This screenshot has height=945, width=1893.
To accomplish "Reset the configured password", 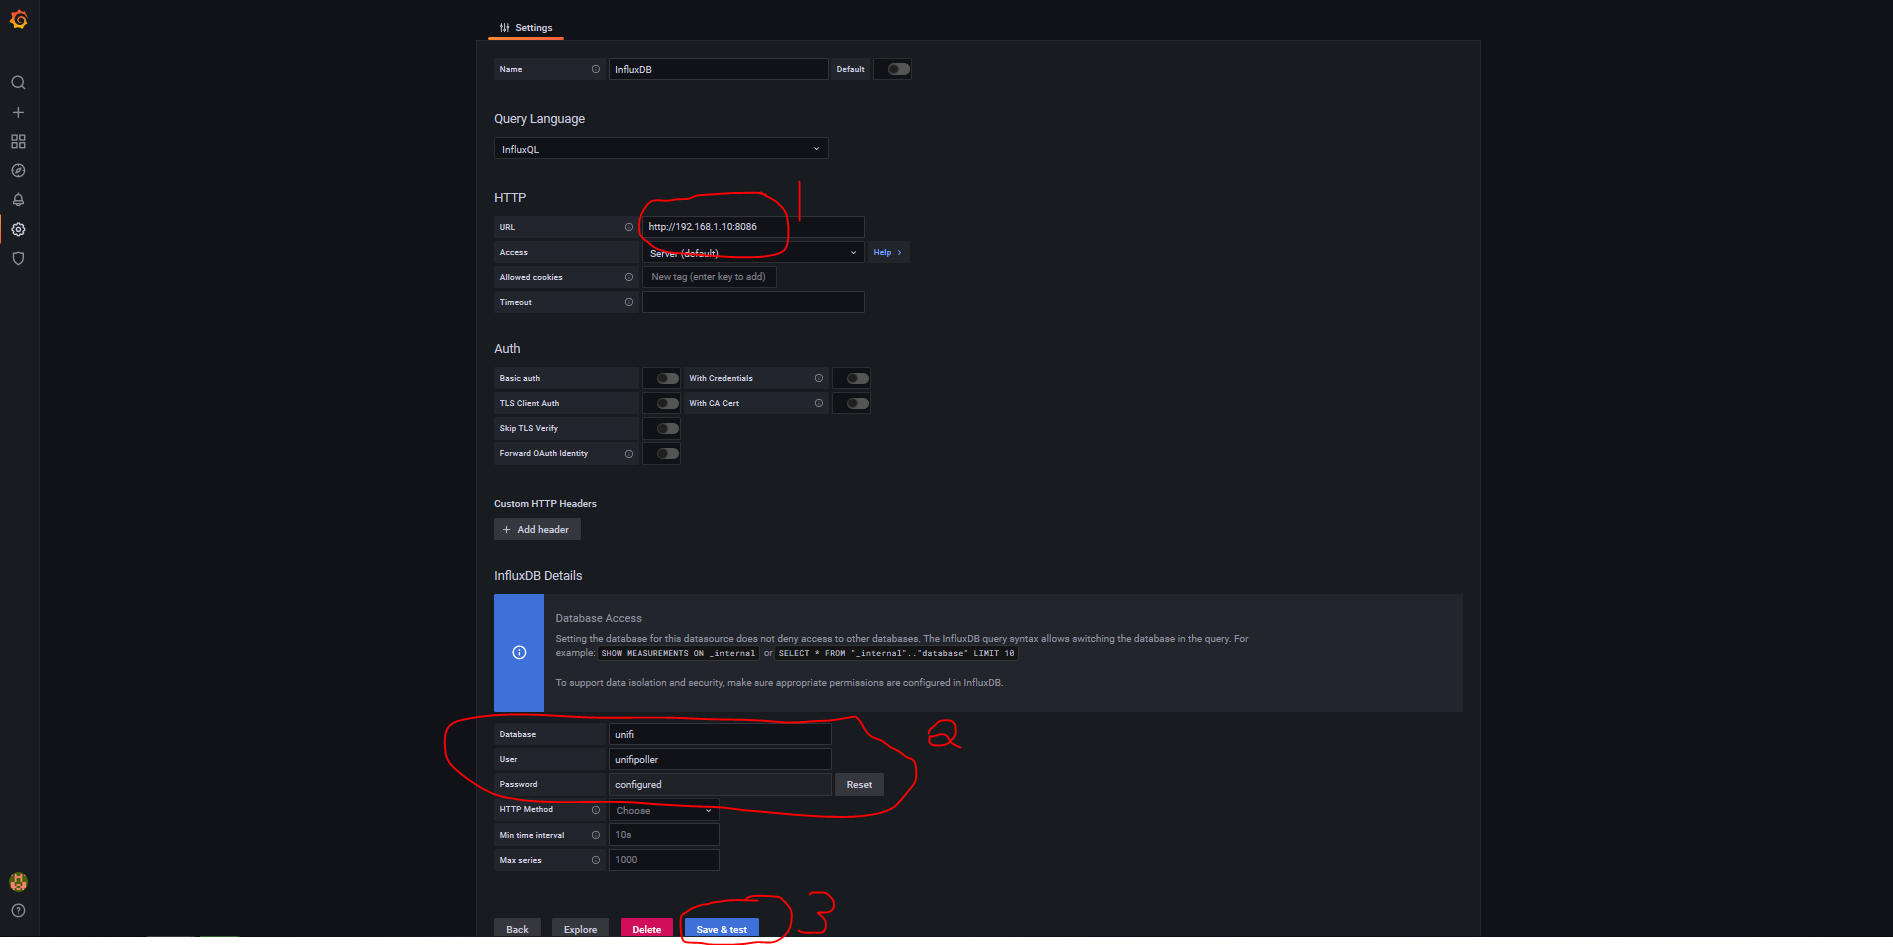I will 859,784.
